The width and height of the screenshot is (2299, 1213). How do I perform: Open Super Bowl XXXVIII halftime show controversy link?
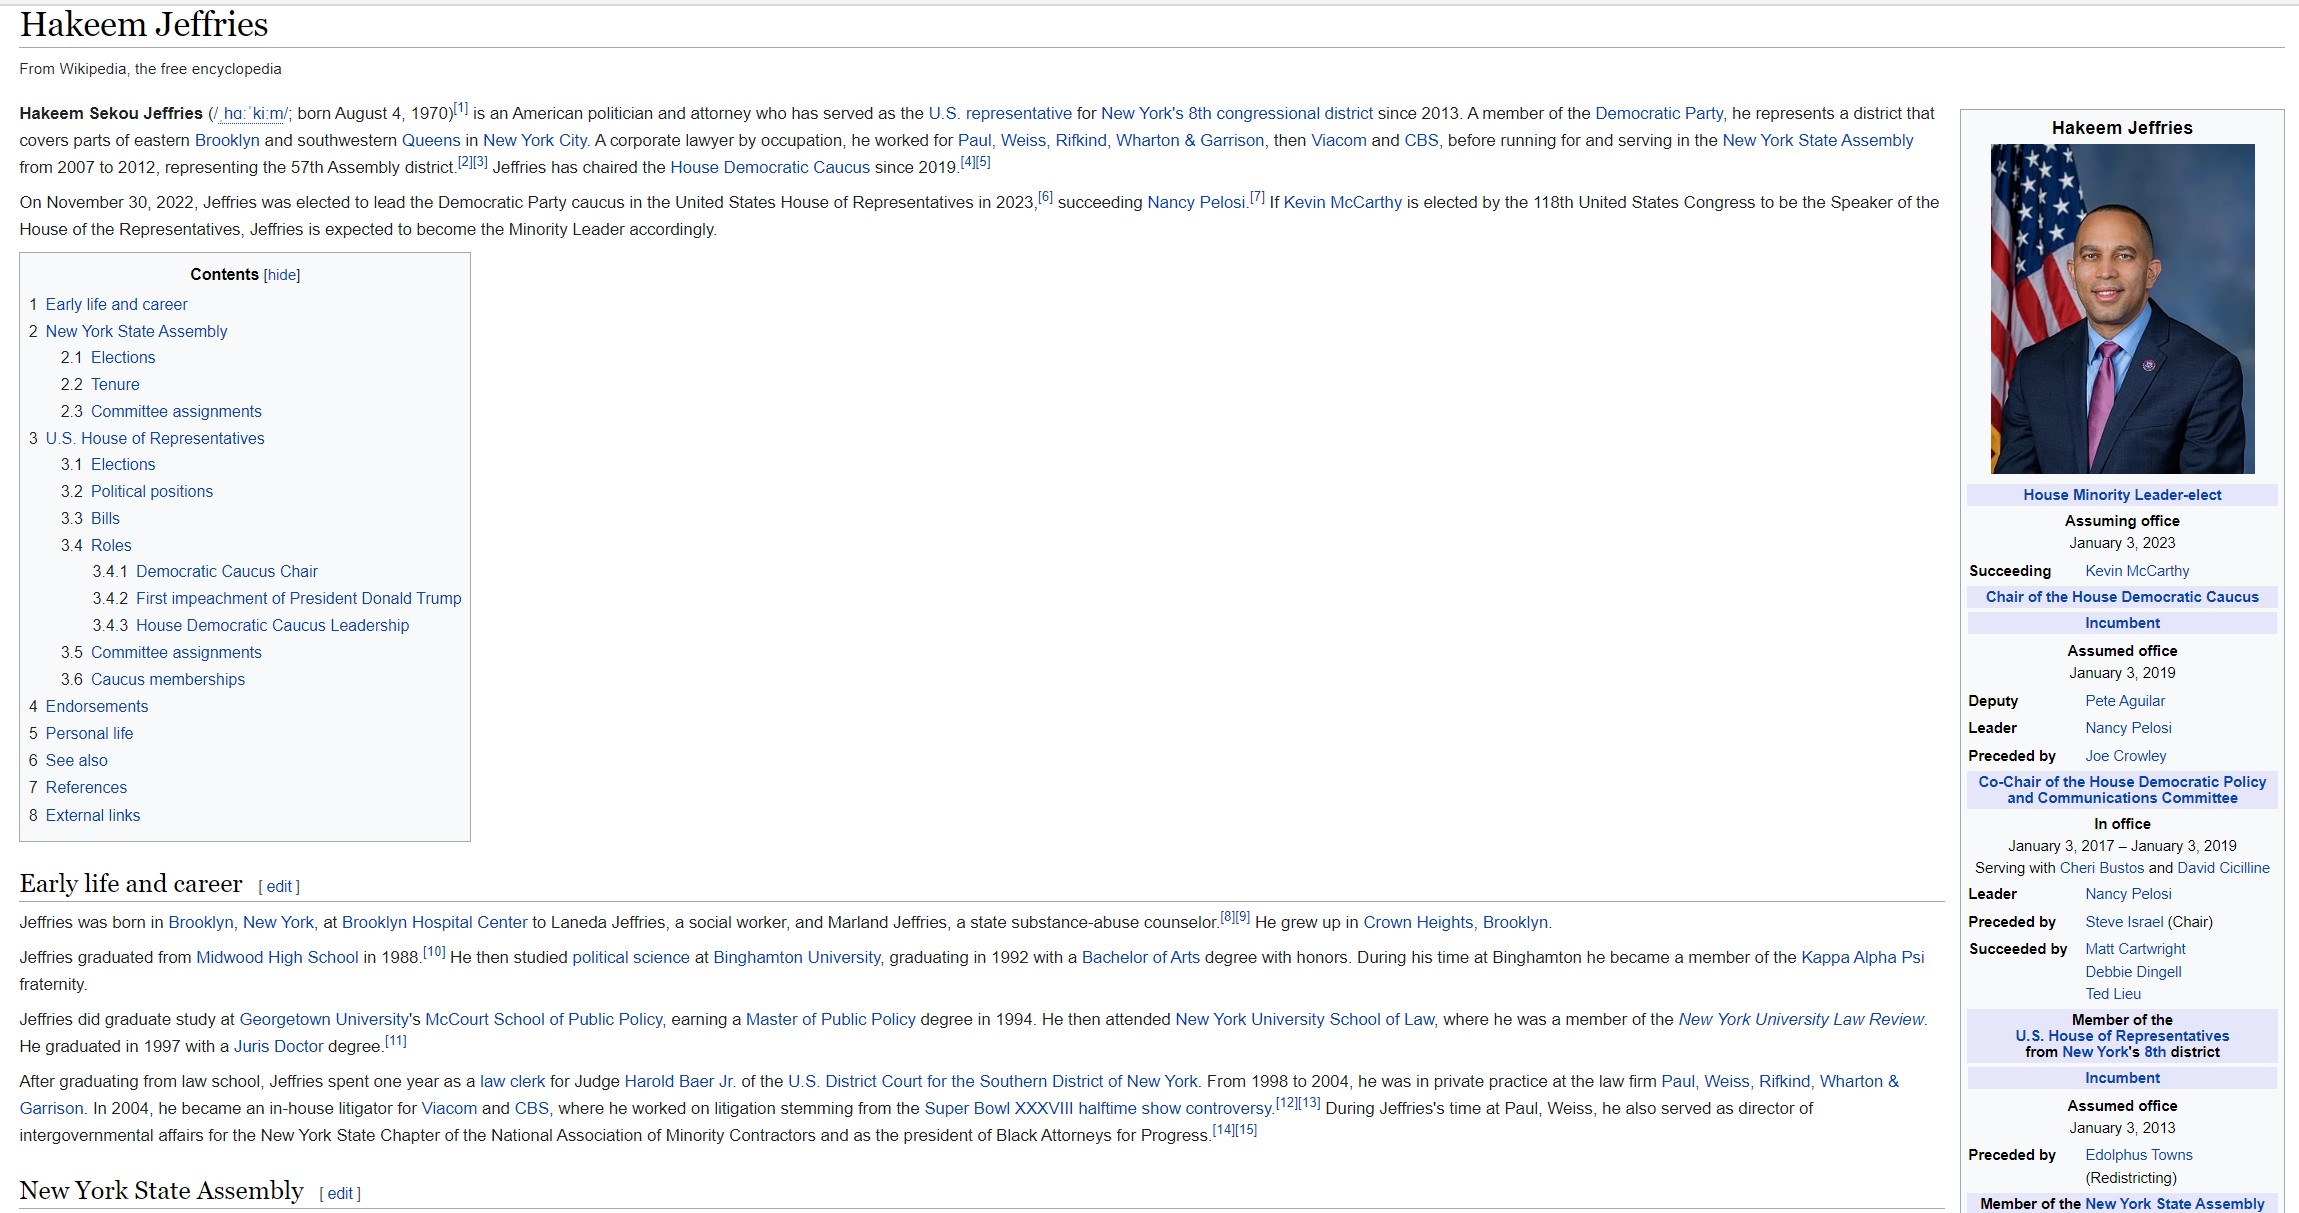coord(1099,1108)
